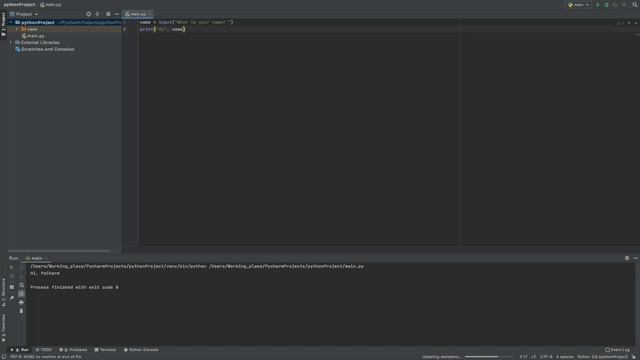Image resolution: width=640 pixels, height=360 pixels.
Task: Click main.py in the navigation breadcrumb
Action: (51, 5)
